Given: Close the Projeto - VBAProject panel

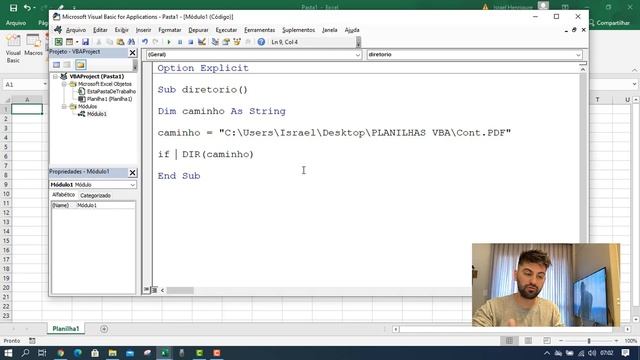Looking at the screenshot, I should pyautogui.click(x=133, y=53).
